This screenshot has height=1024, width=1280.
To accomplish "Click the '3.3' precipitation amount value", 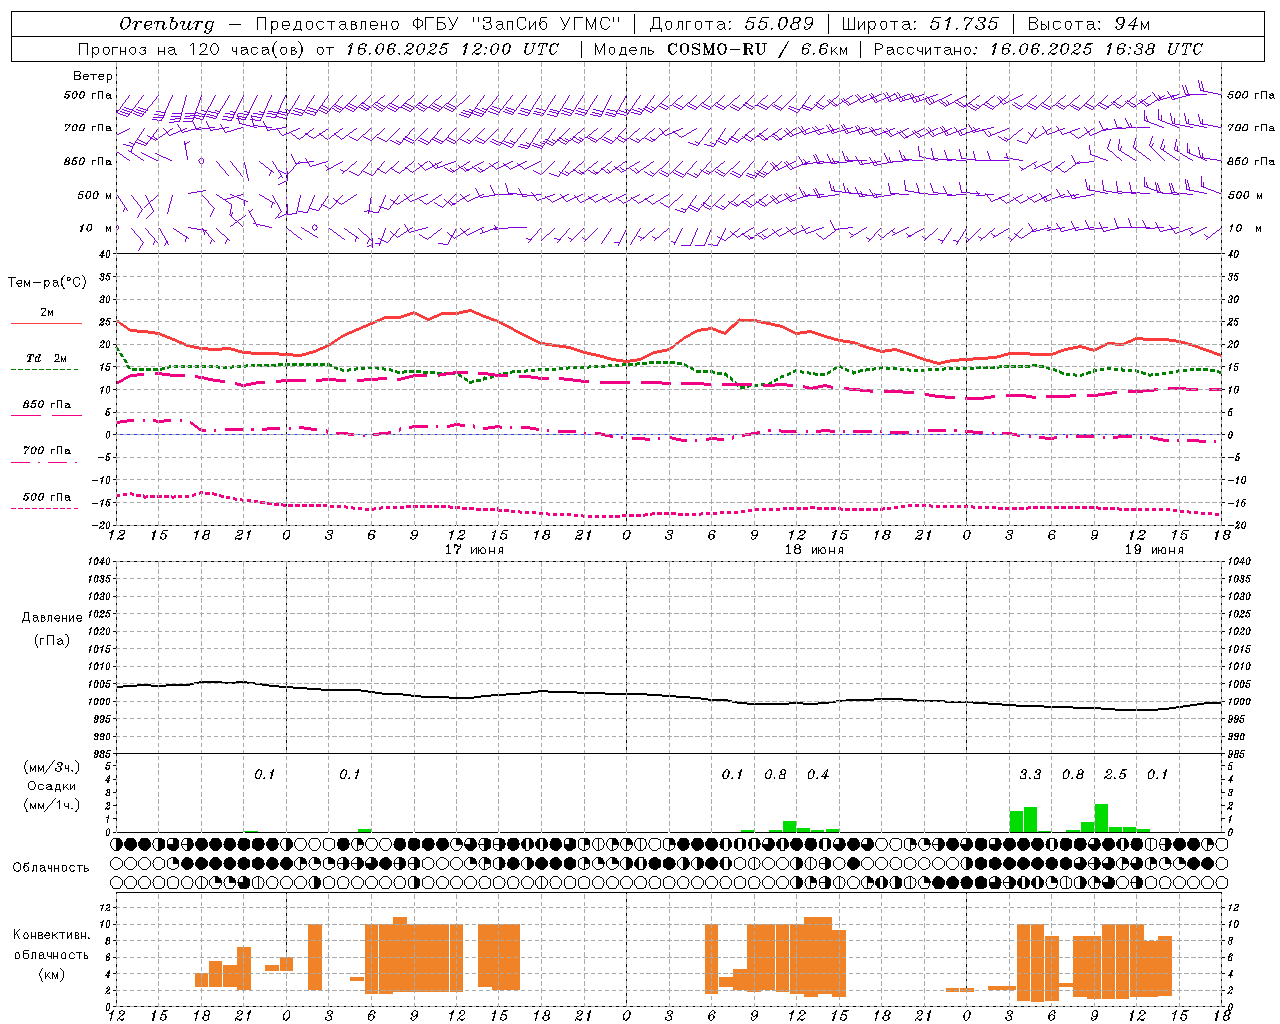I will 1030,775.
